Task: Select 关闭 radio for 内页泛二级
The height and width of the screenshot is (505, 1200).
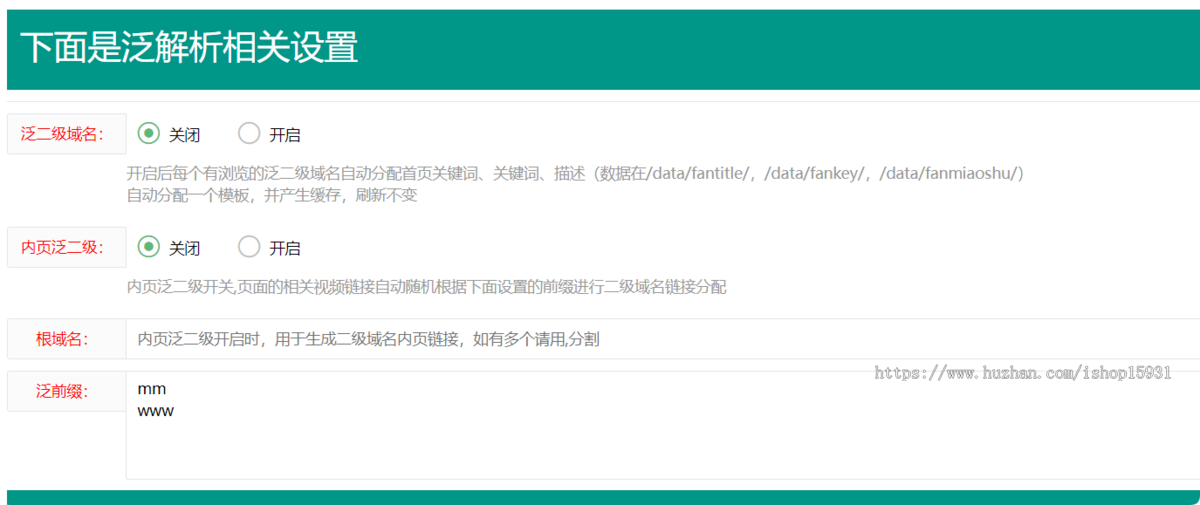Action: click(x=148, y=247)
